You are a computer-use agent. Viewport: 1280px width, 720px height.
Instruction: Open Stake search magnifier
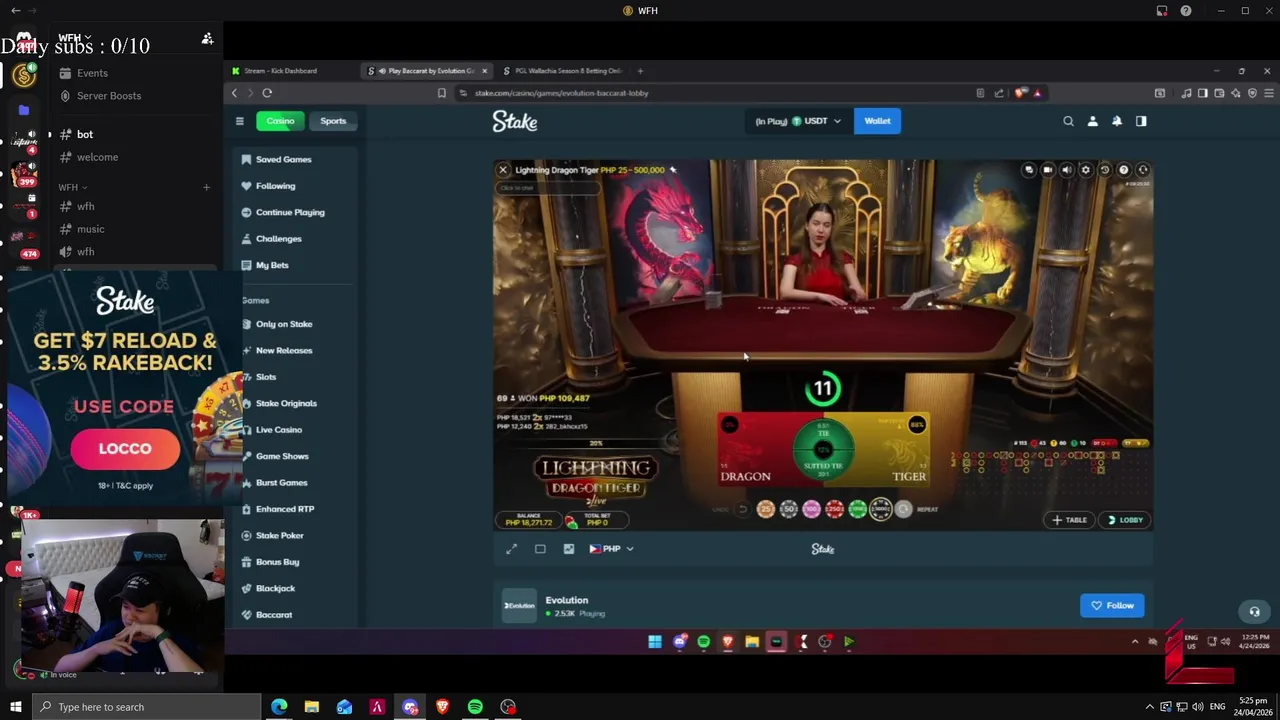(1068, 121)
